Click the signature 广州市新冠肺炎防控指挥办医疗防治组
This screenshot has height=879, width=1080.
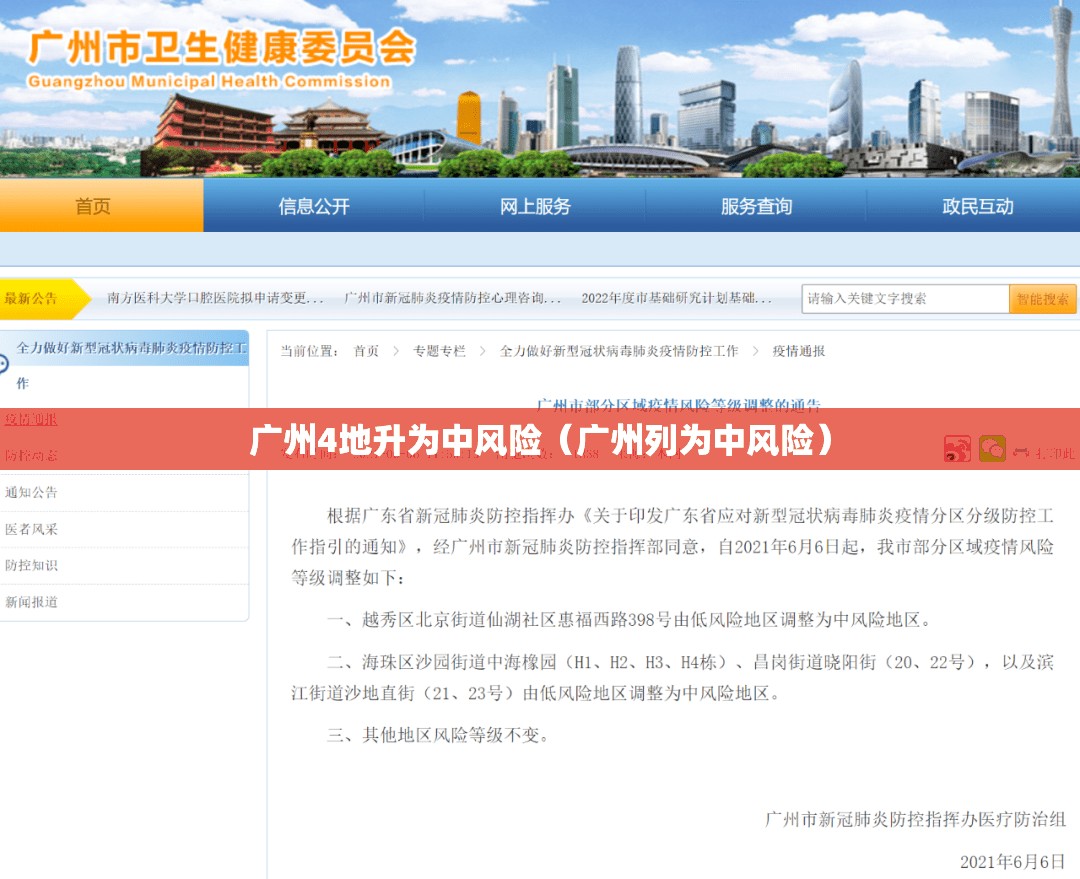coord(915,818)
